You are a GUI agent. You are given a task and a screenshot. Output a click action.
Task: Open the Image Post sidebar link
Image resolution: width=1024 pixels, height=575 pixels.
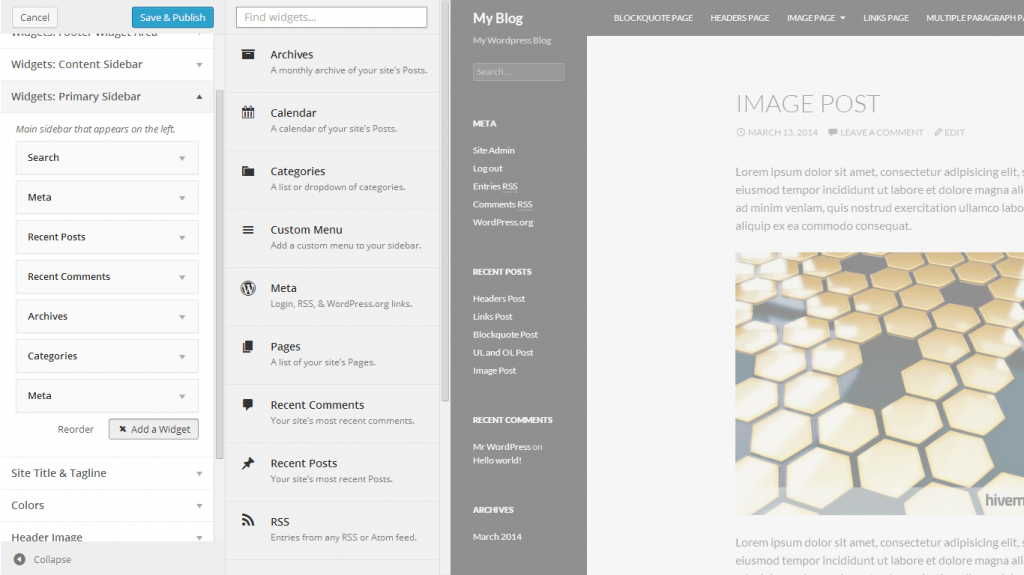(494, 370)
